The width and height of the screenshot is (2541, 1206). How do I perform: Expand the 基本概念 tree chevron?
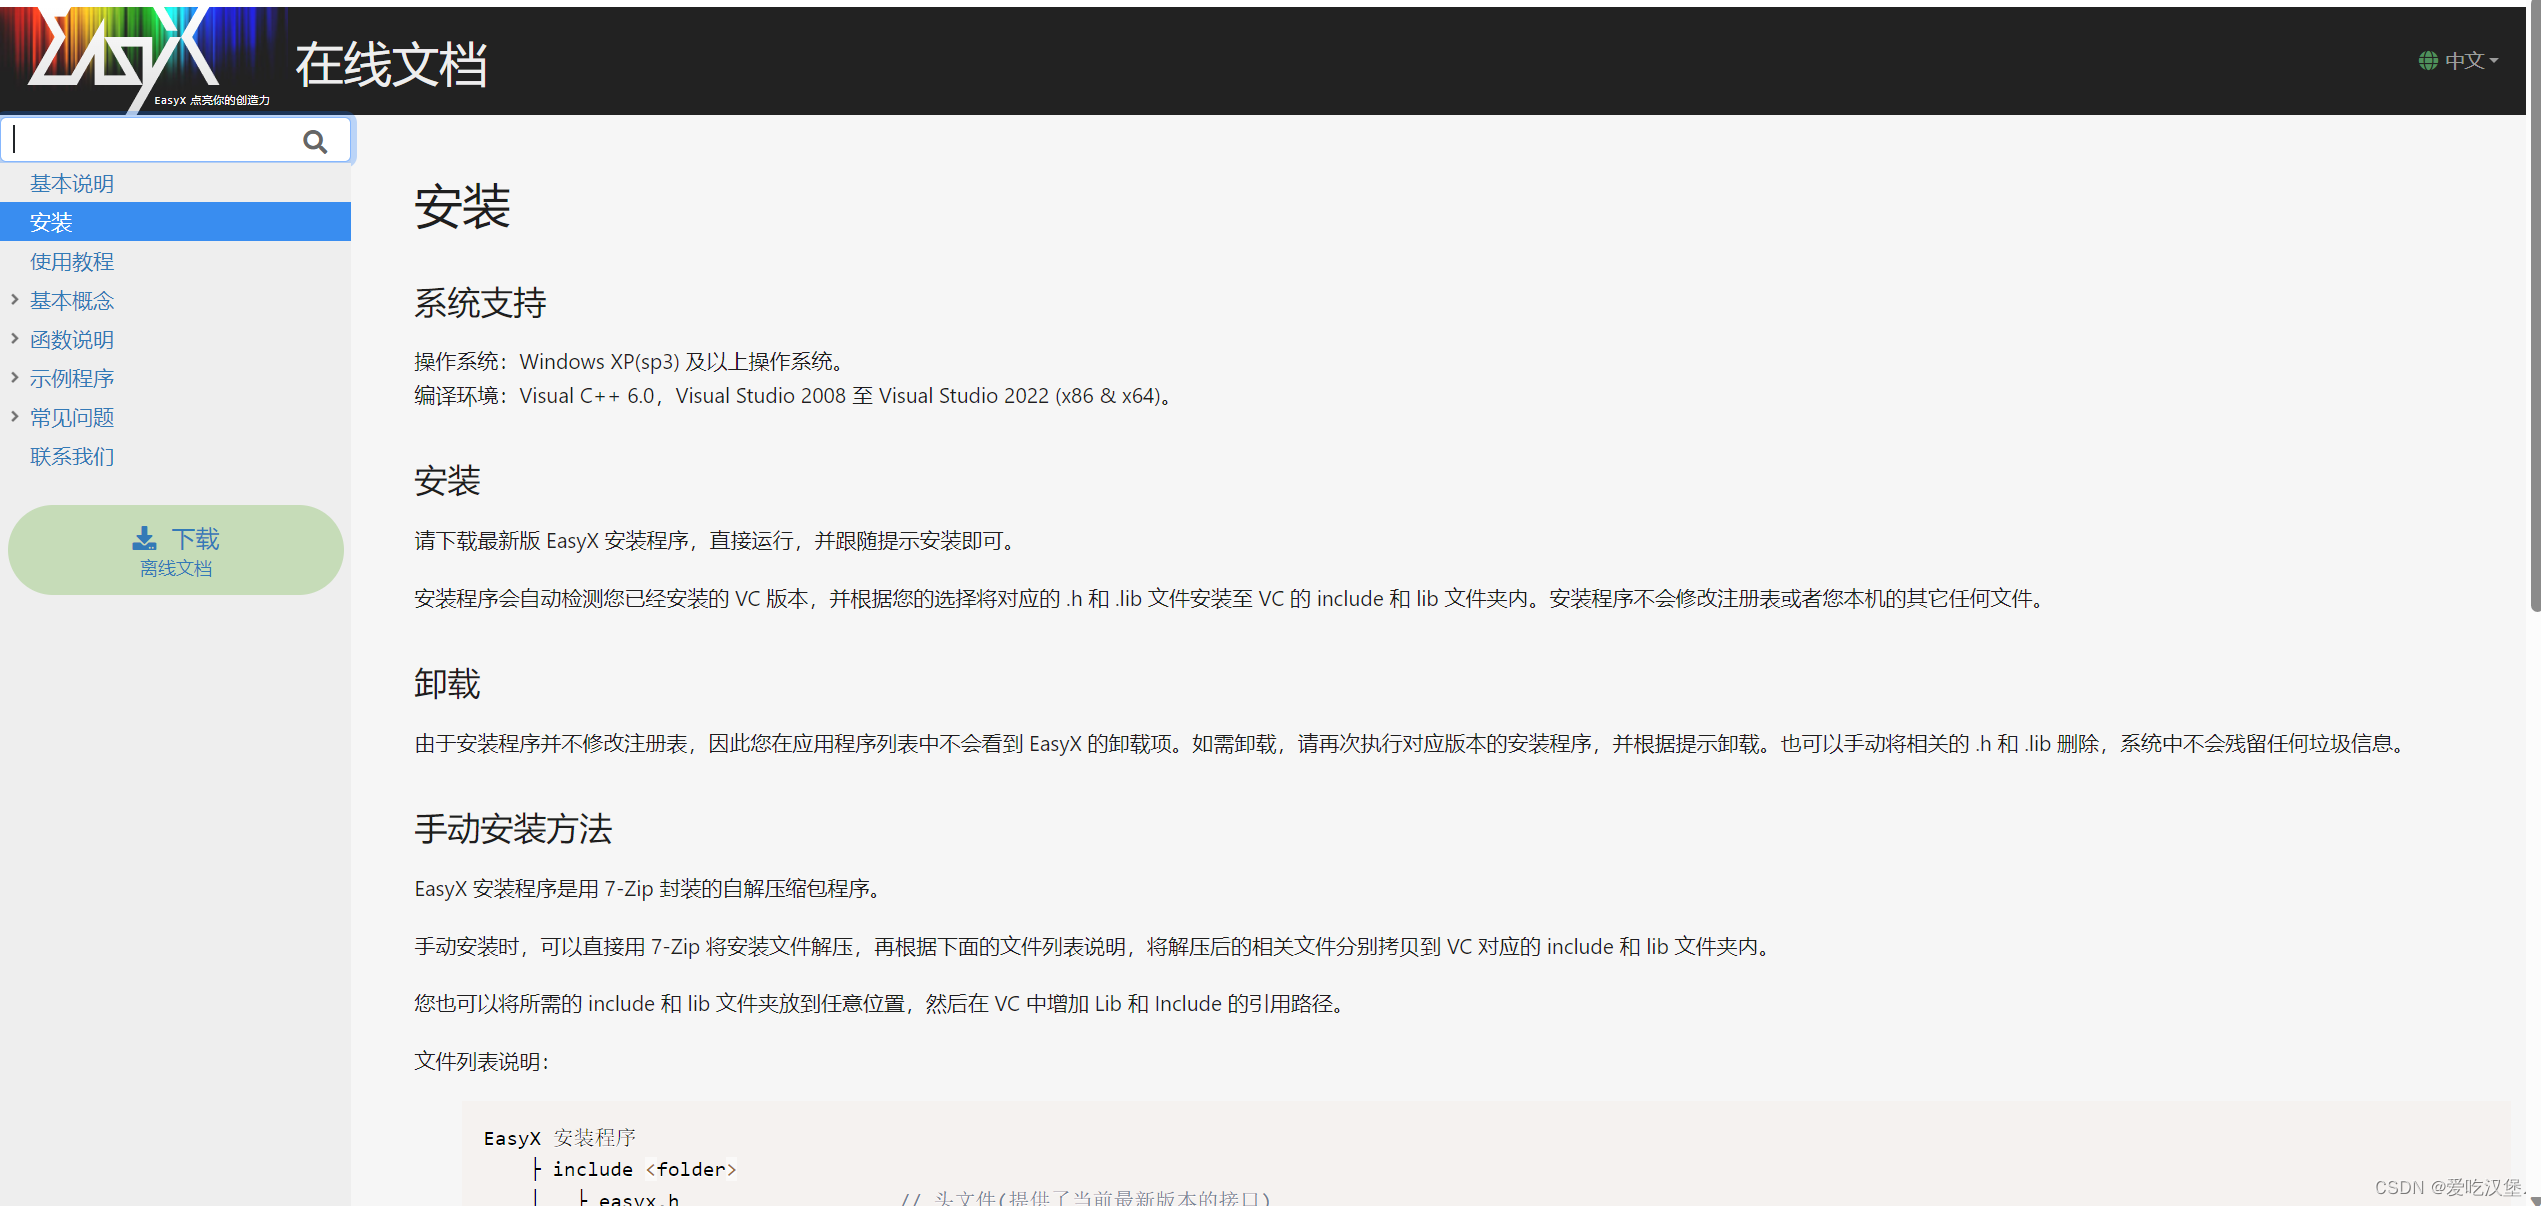pos(14,299)
